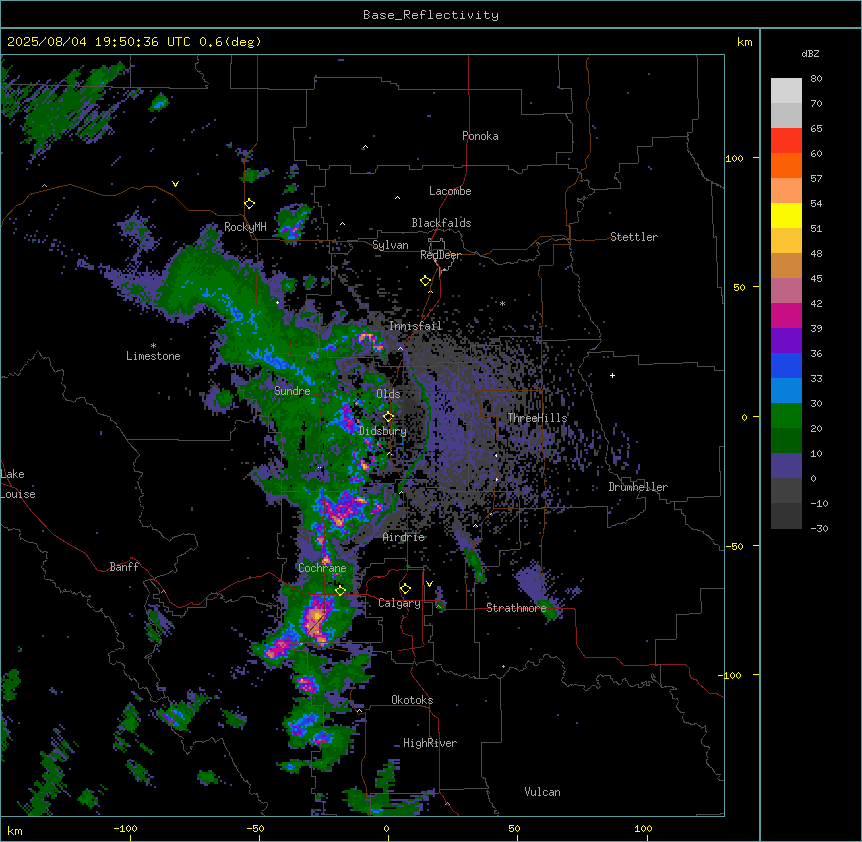Click the green legend swatch below 30 dBZ
862x842 pixels.
click(786, 416)
